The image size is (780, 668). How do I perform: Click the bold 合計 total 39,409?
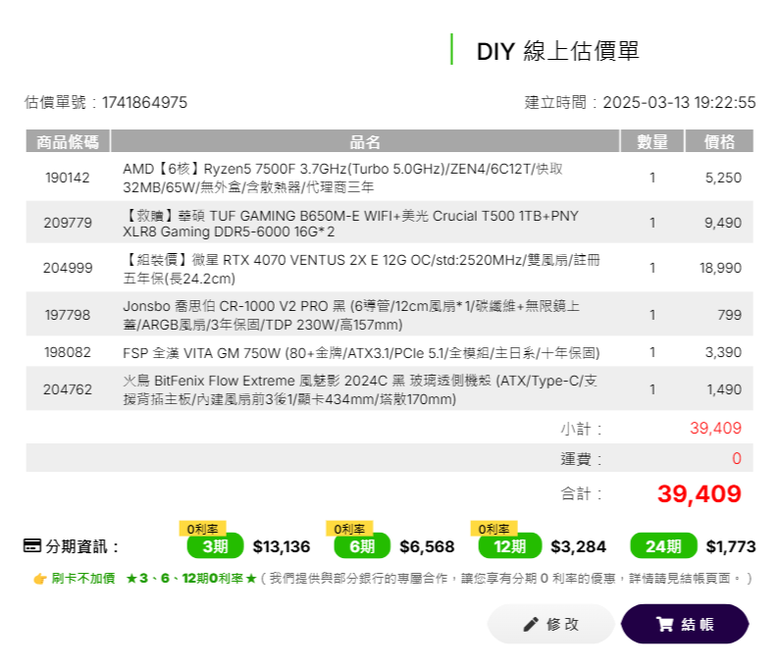coord(699,494)
